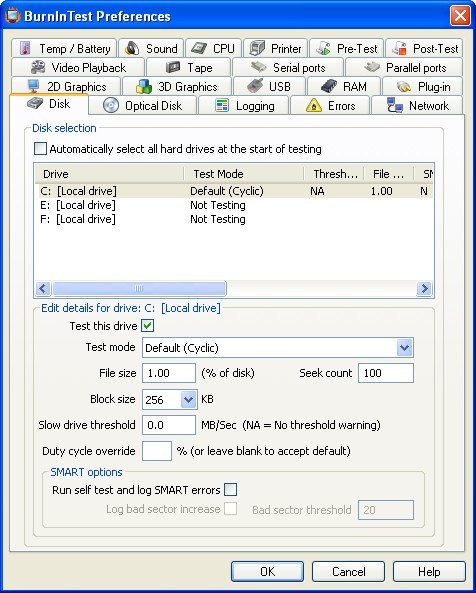Screen dimensions: 476x593
Task: Close the BurnInTest Preferences dialog
Action: [460, 16]
